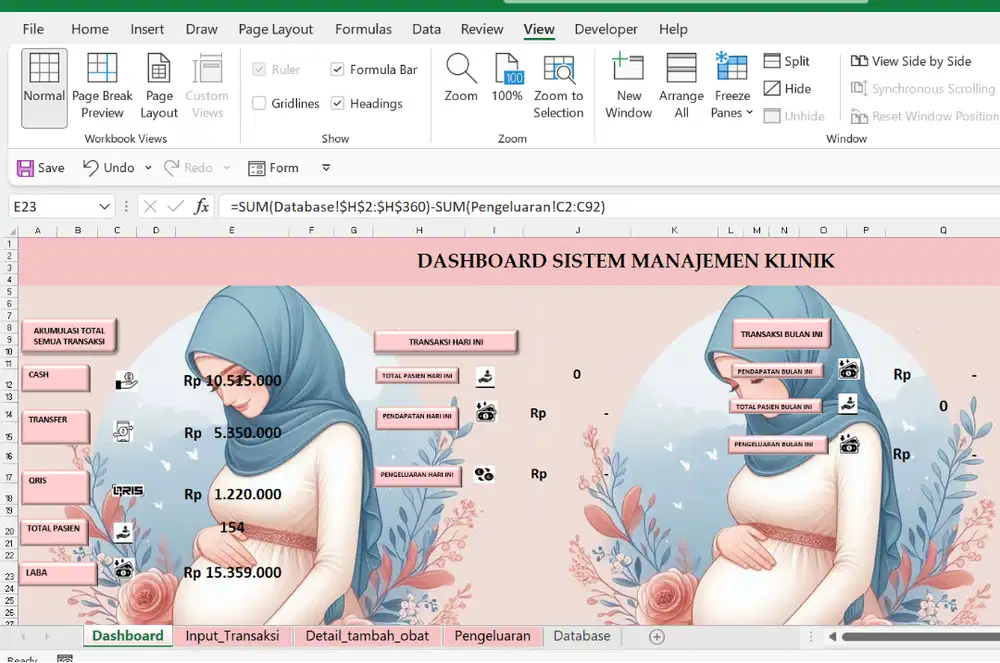The height and width of the screenshot is (663, 1000).
Task: Uncheck the Formula Bar option
Action: [337, 69]
